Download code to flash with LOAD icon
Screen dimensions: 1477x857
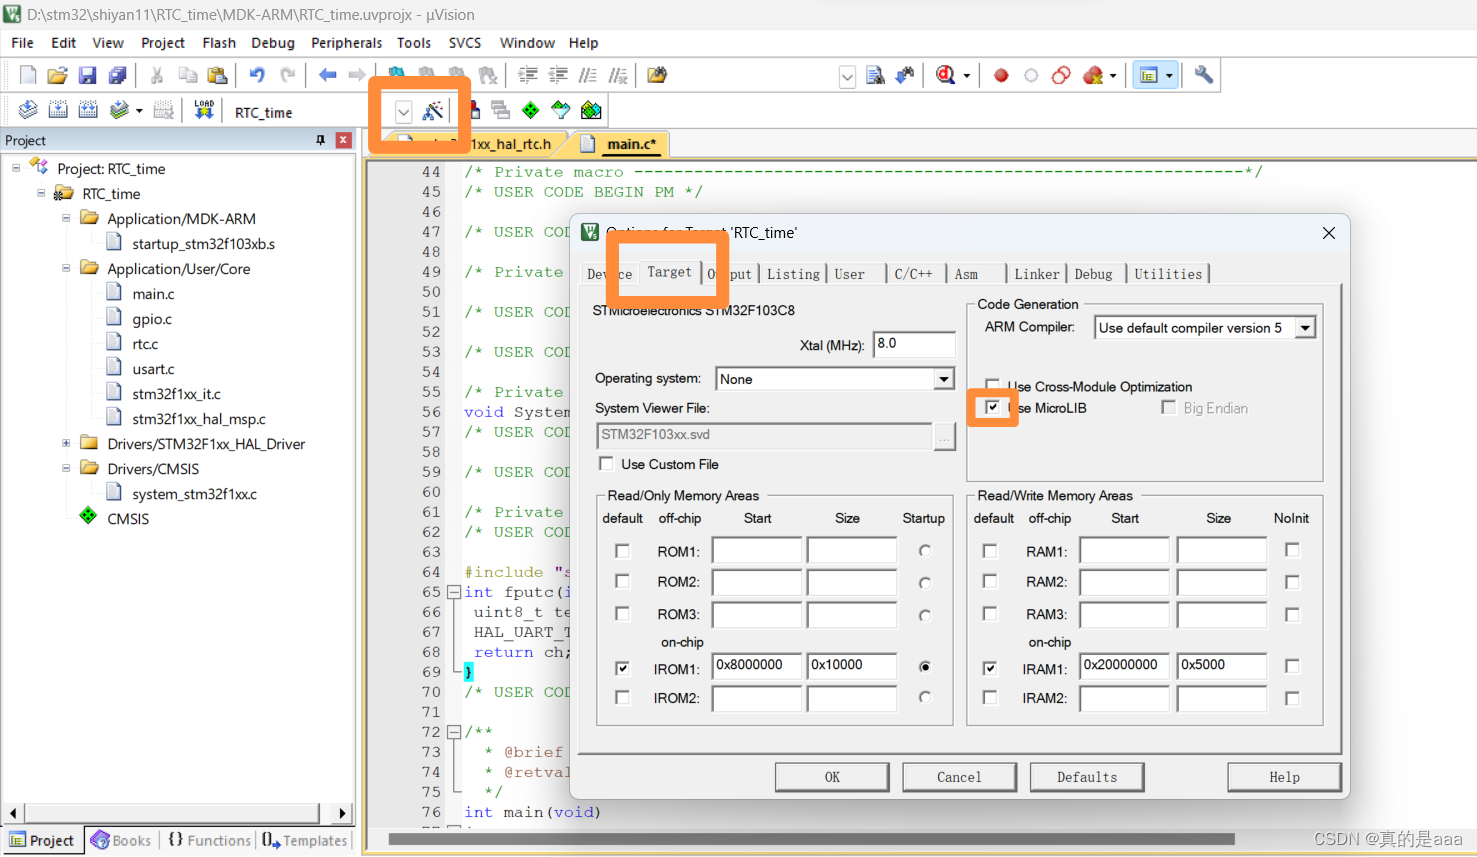pos(204,110)
